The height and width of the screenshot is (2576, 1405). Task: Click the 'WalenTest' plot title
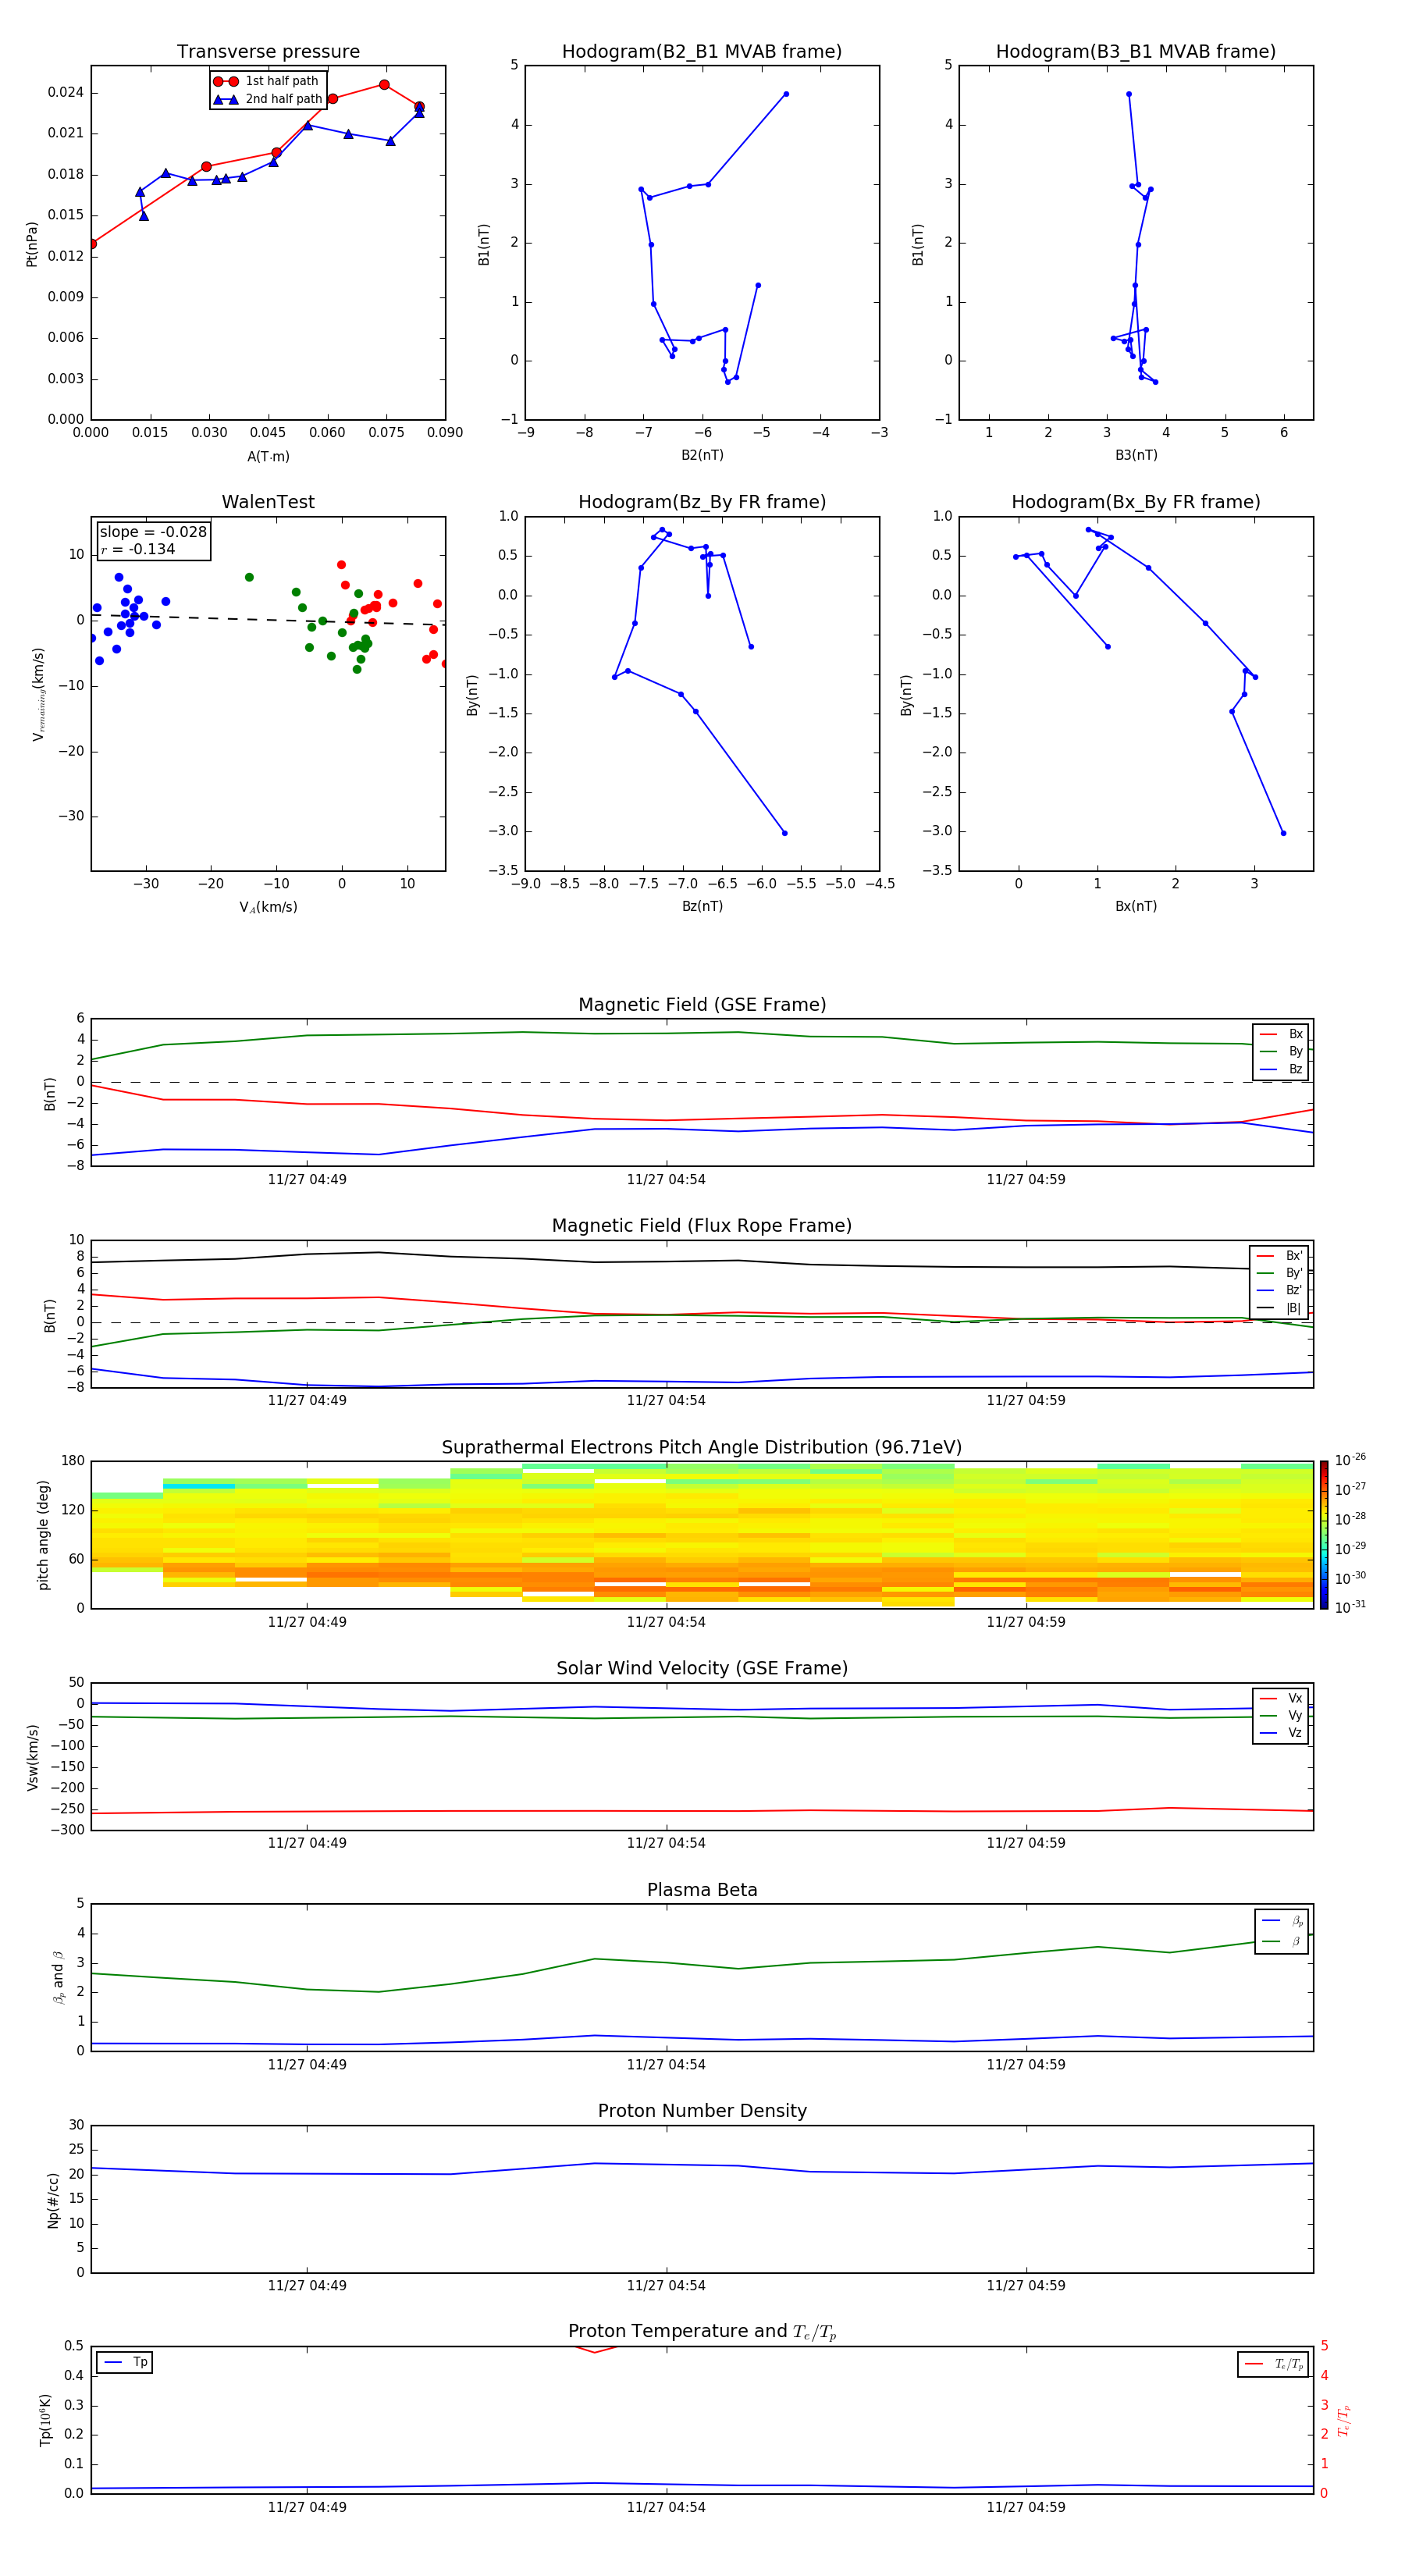coord(268,502)
